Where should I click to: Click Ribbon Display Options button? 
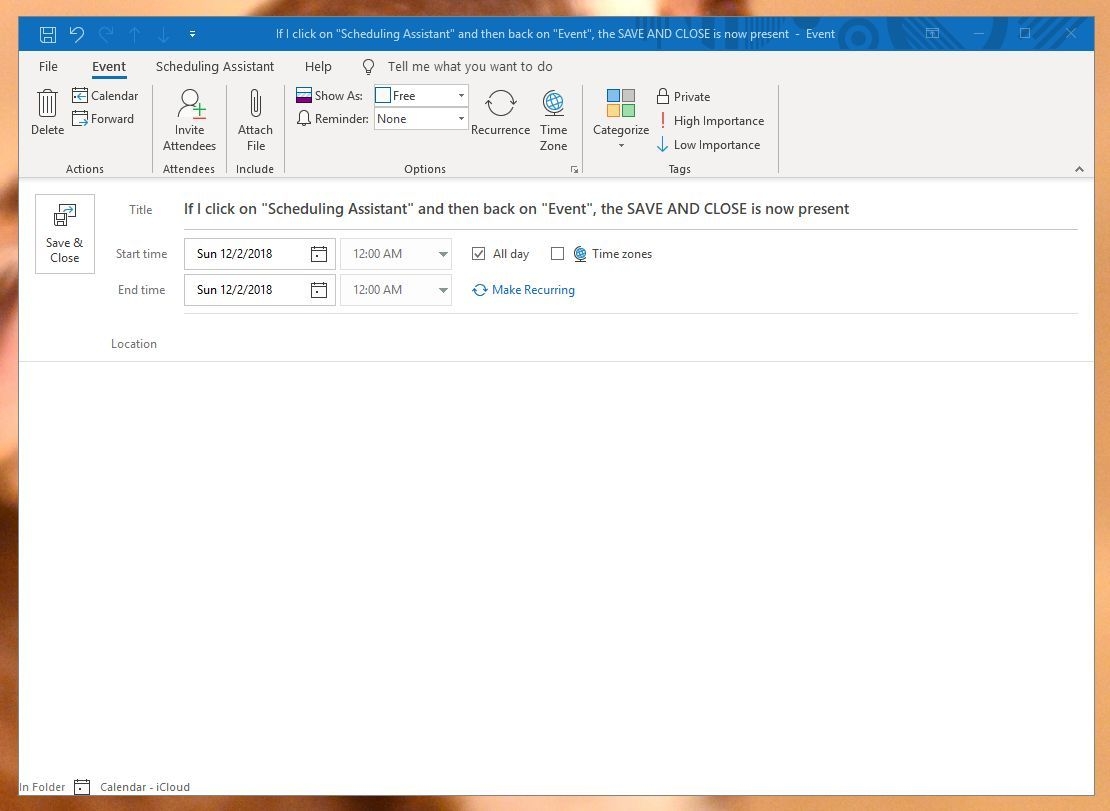[932, 33]
